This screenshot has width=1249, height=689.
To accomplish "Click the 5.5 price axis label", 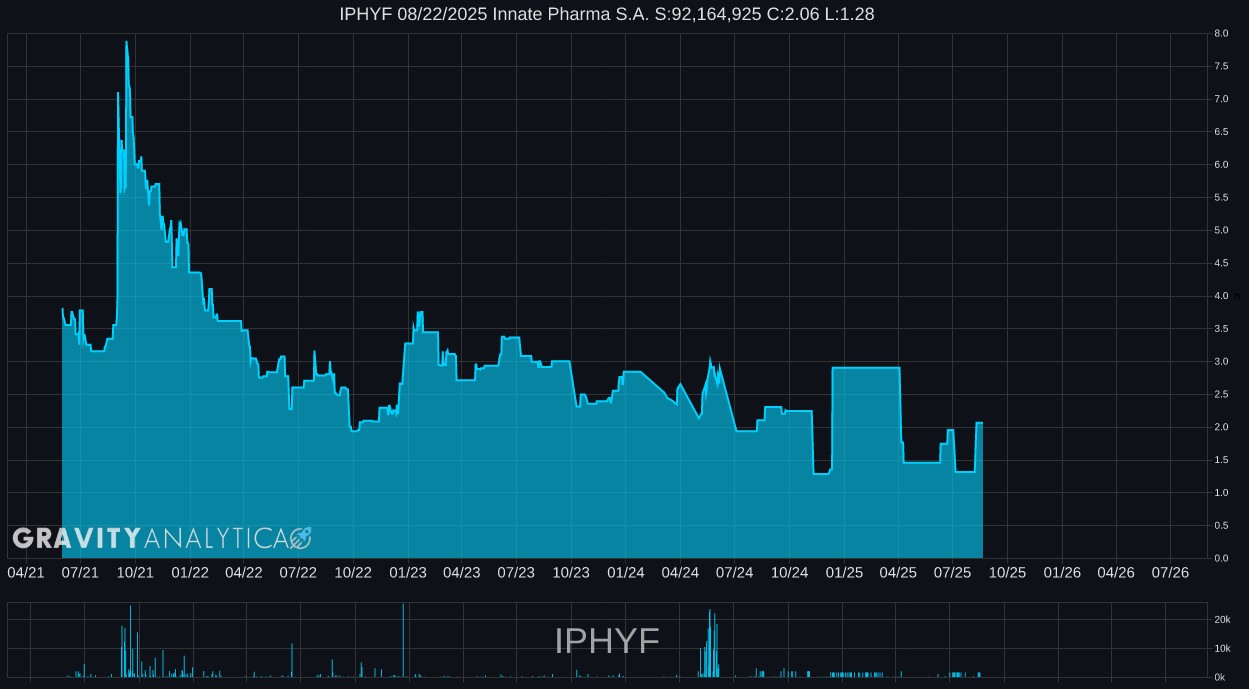I will (1221, 198).
